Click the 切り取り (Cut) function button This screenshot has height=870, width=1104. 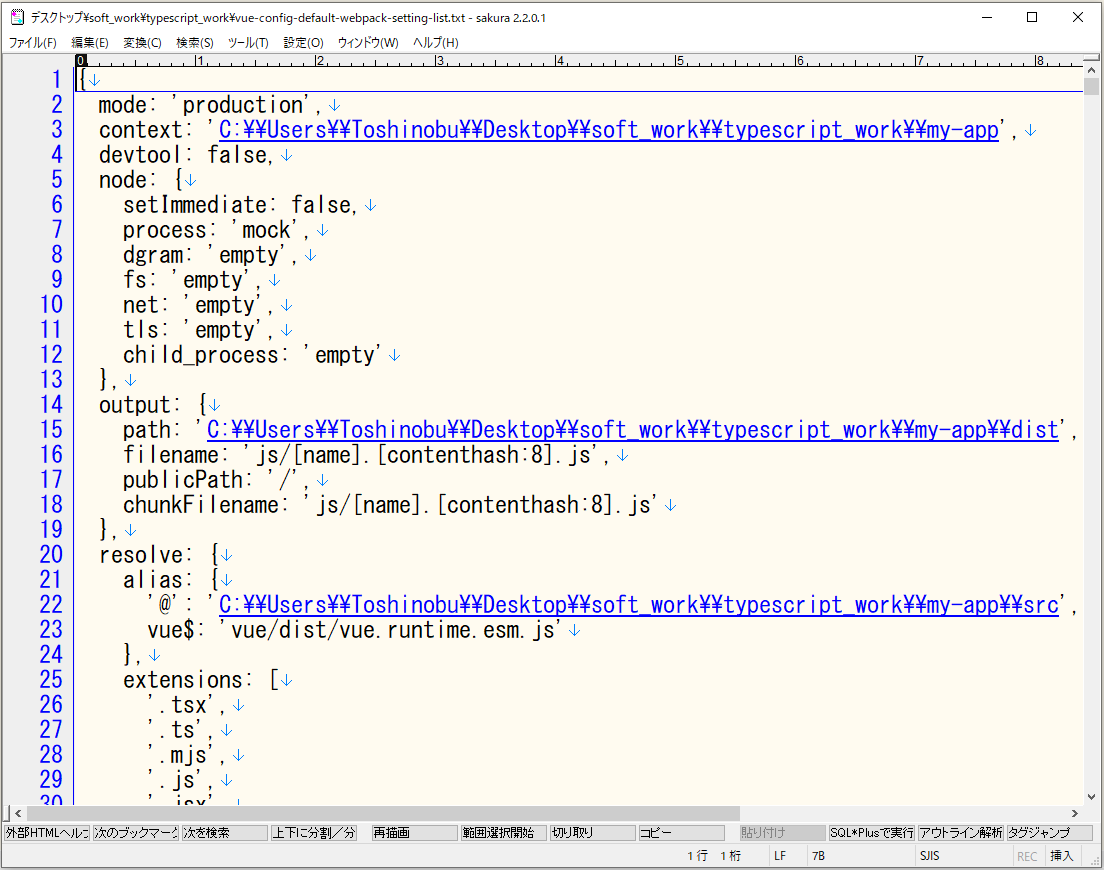tap(593, 831)
